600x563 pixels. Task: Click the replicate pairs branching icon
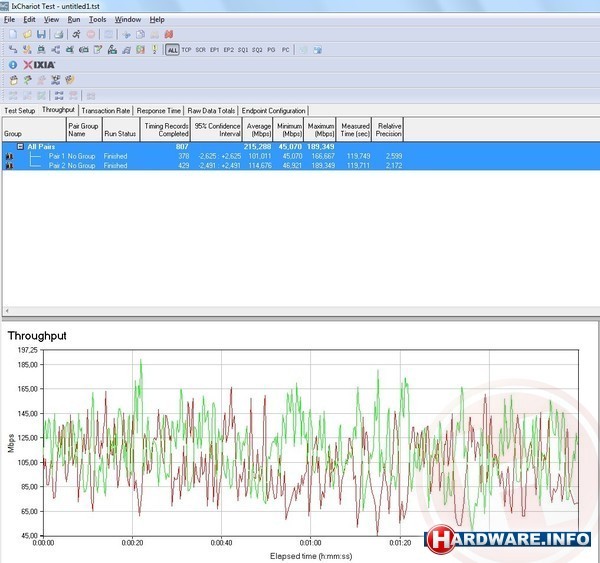click(55, 49)
